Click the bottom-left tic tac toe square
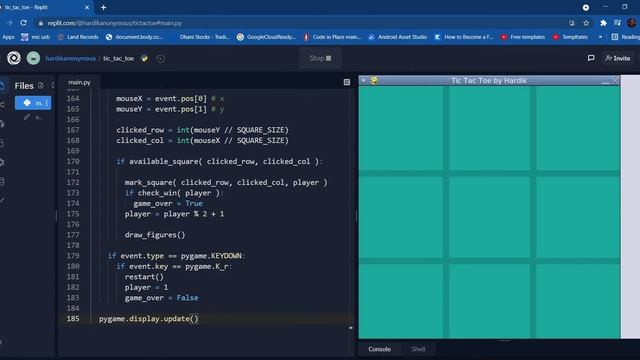640x360 pixels. click(x=401, y=301)
